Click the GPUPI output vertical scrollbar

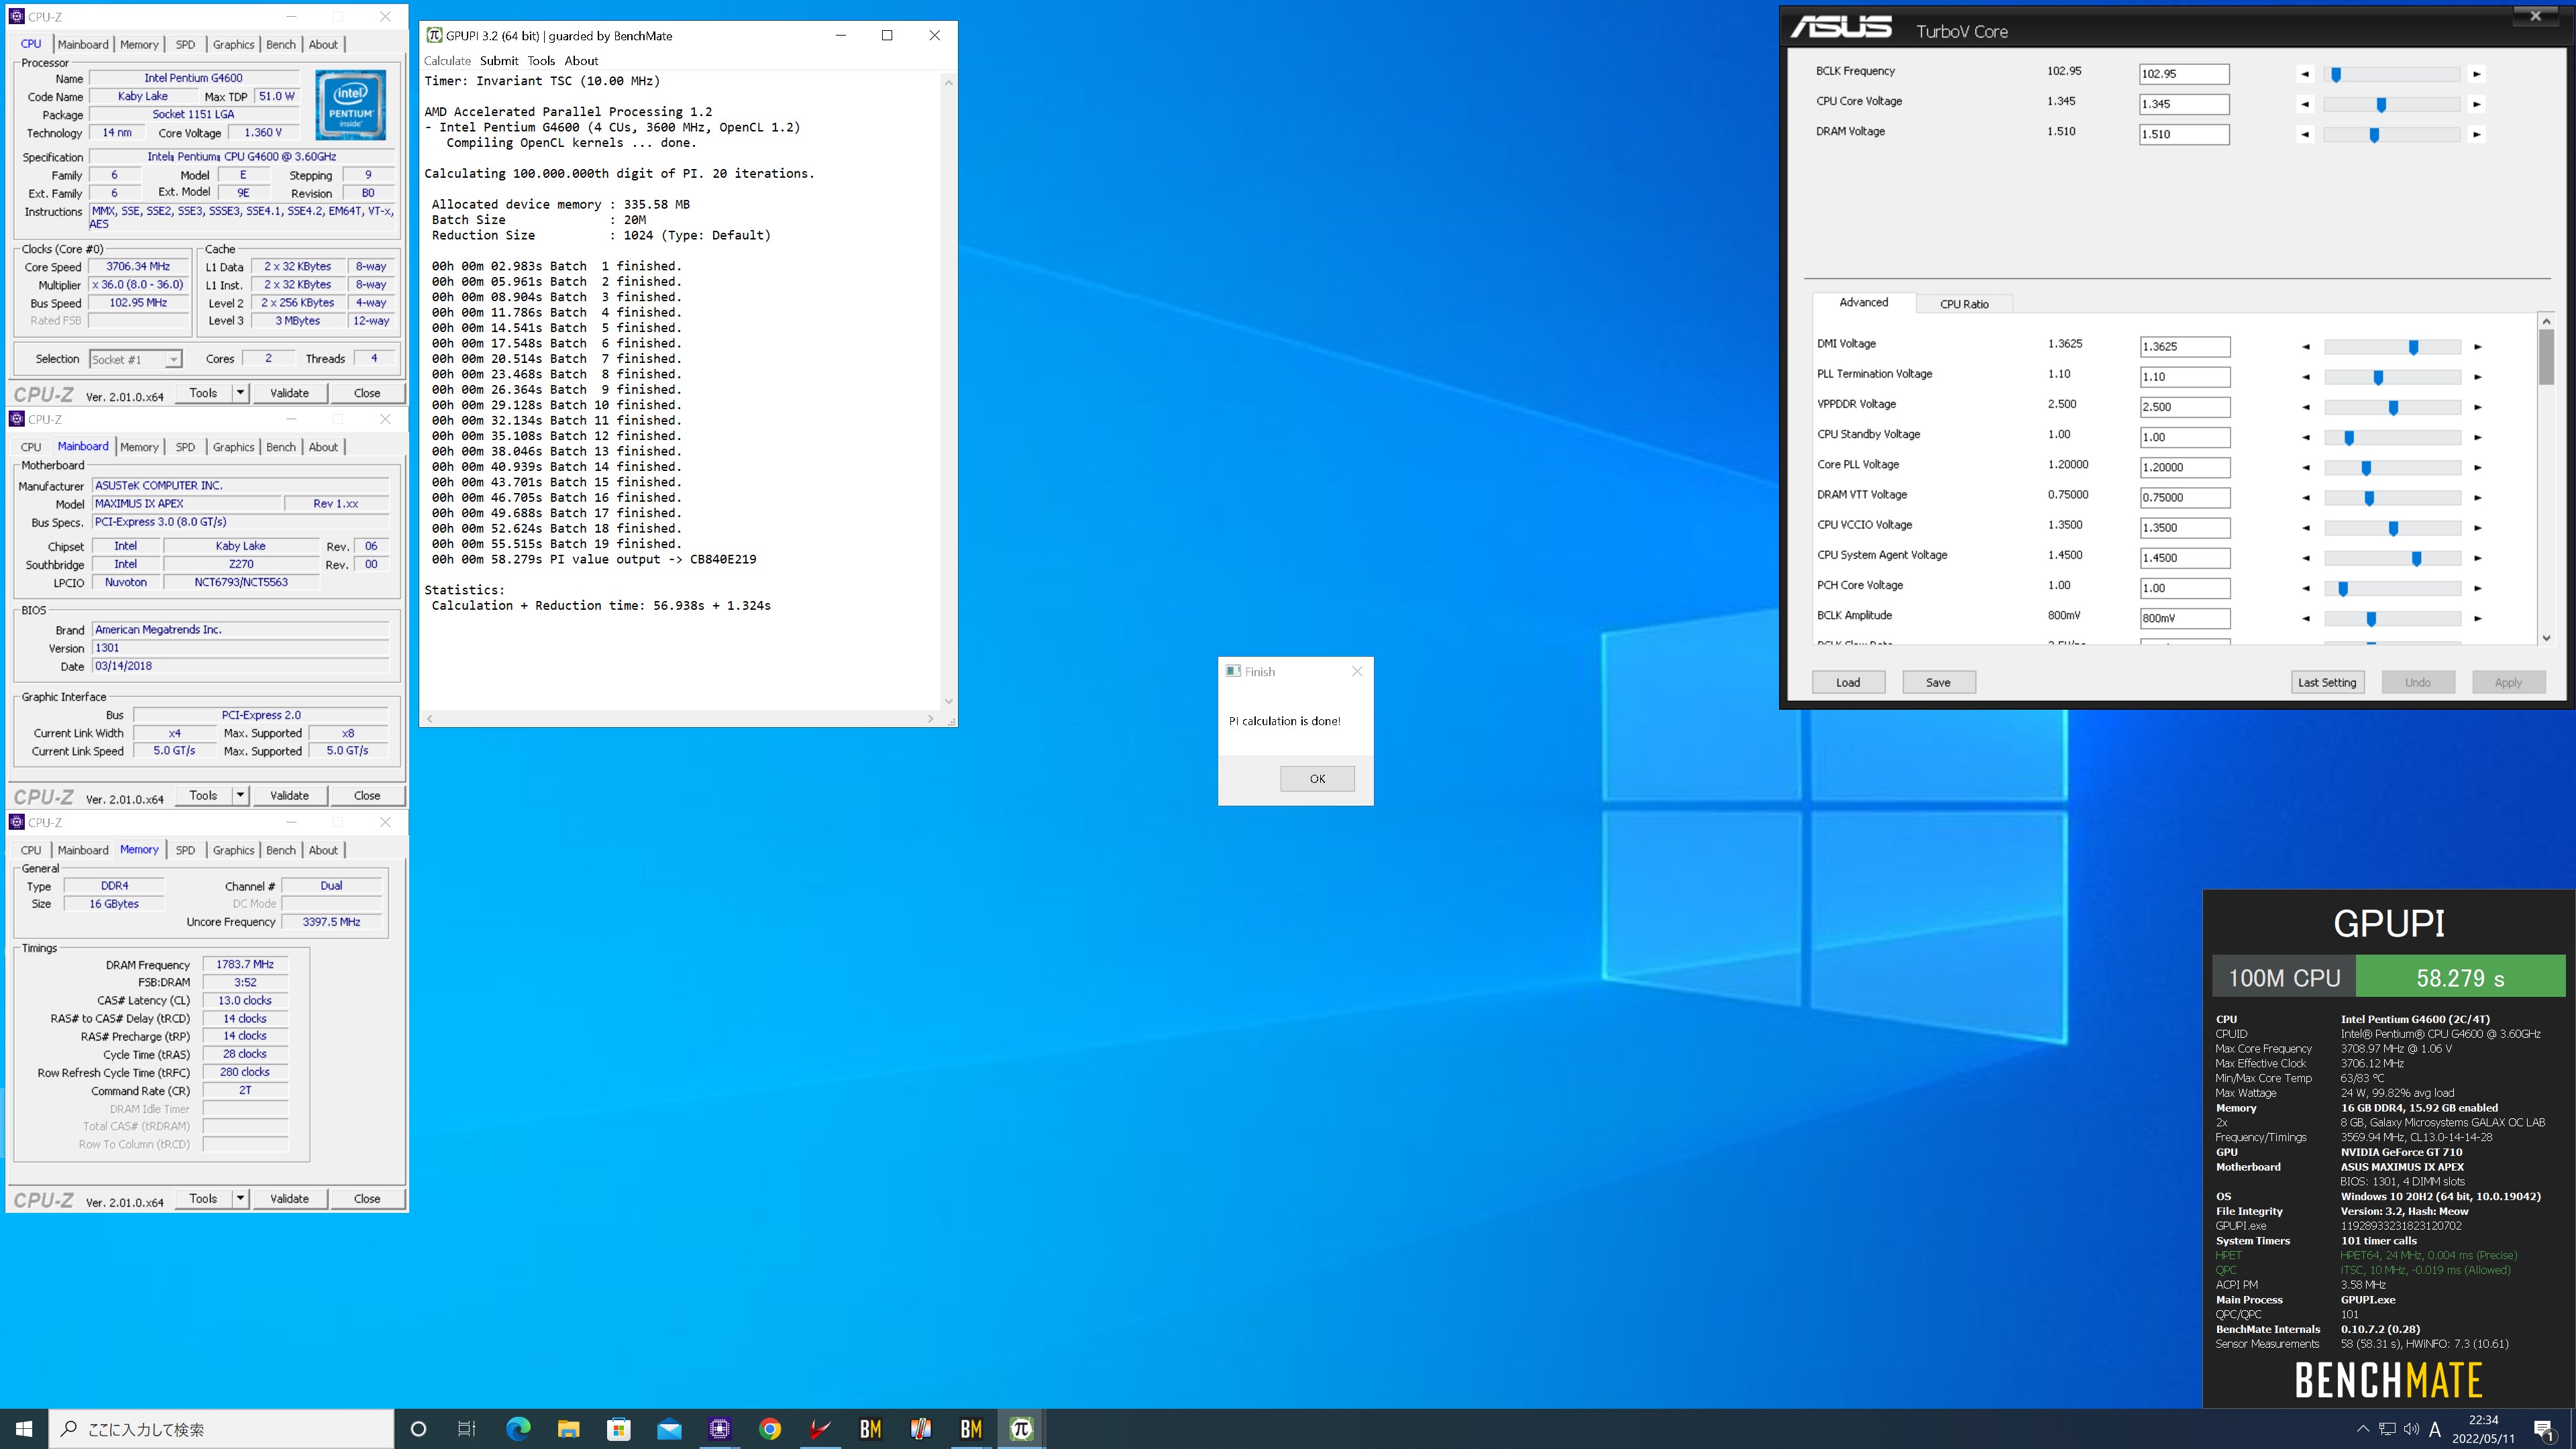(x=948, y=392)
